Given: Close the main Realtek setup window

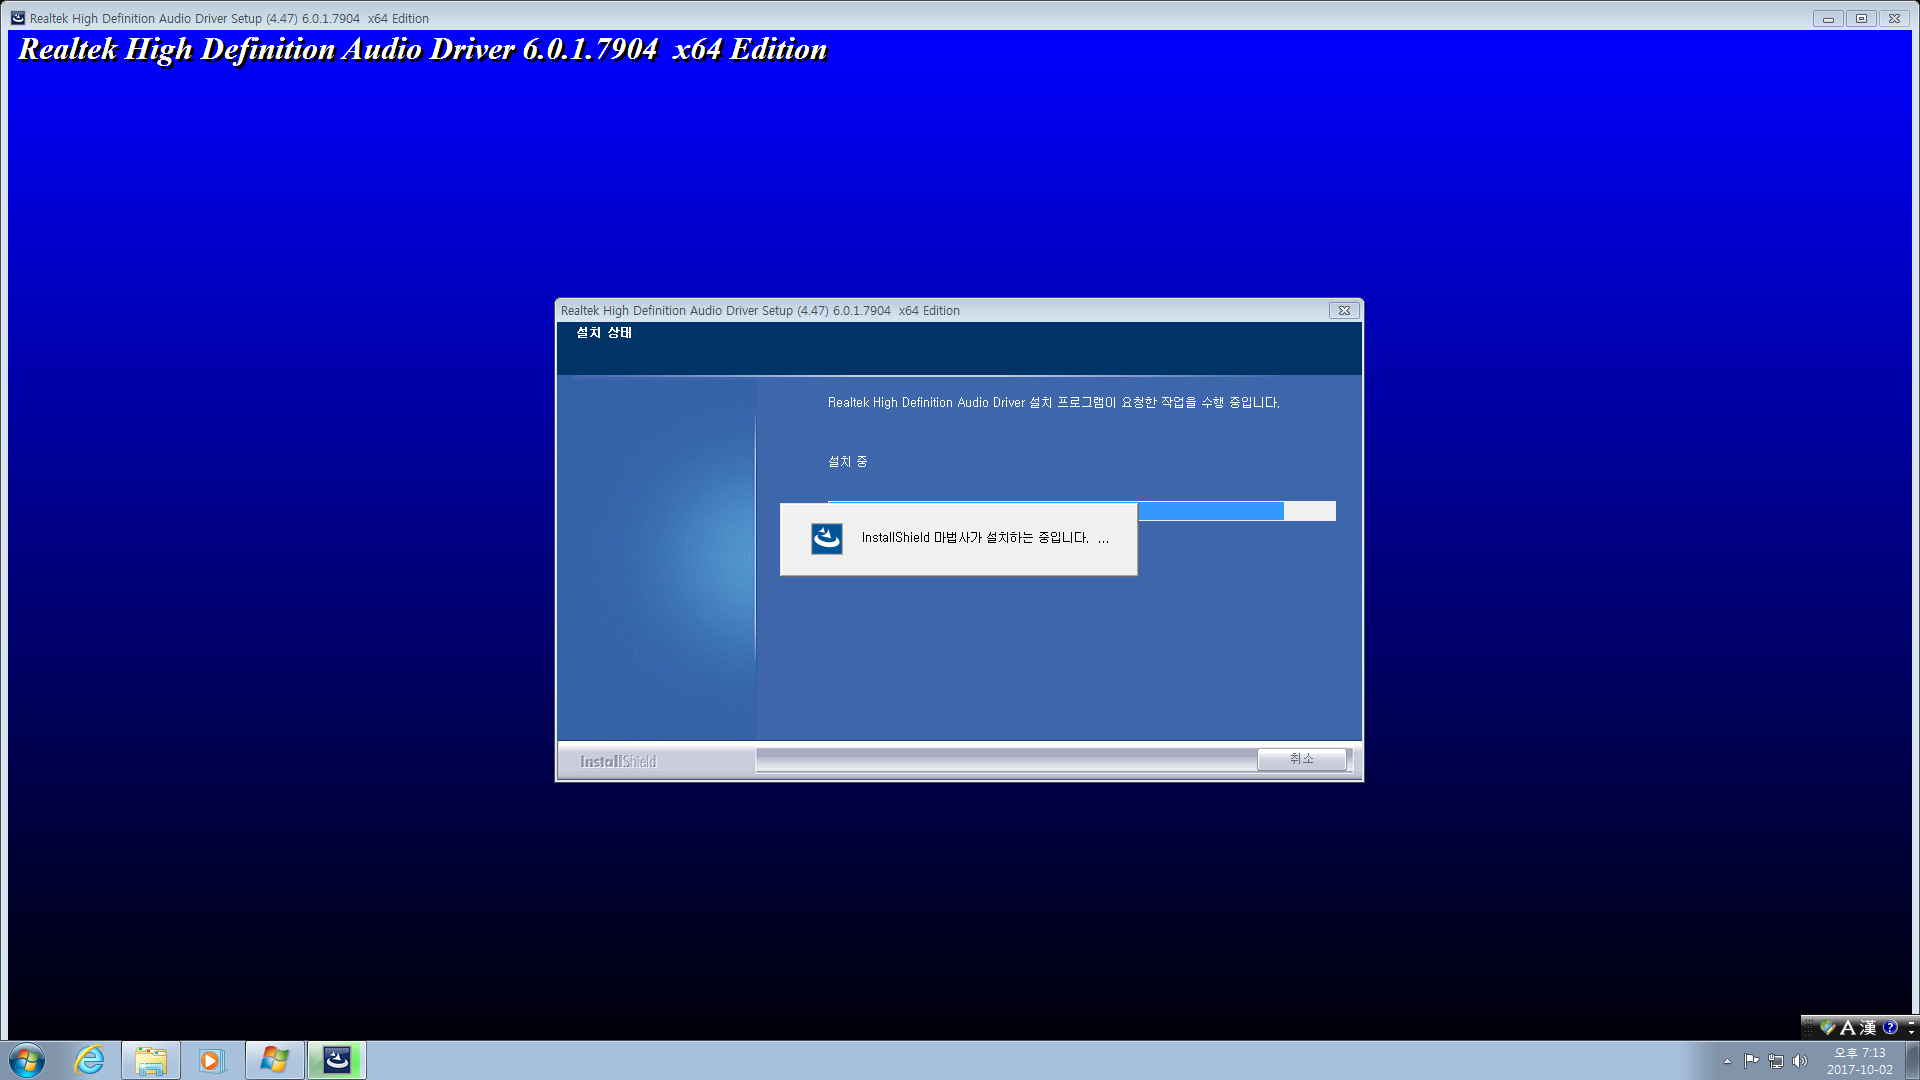Looking at the screenshot, I should [x=1894, y=18].
